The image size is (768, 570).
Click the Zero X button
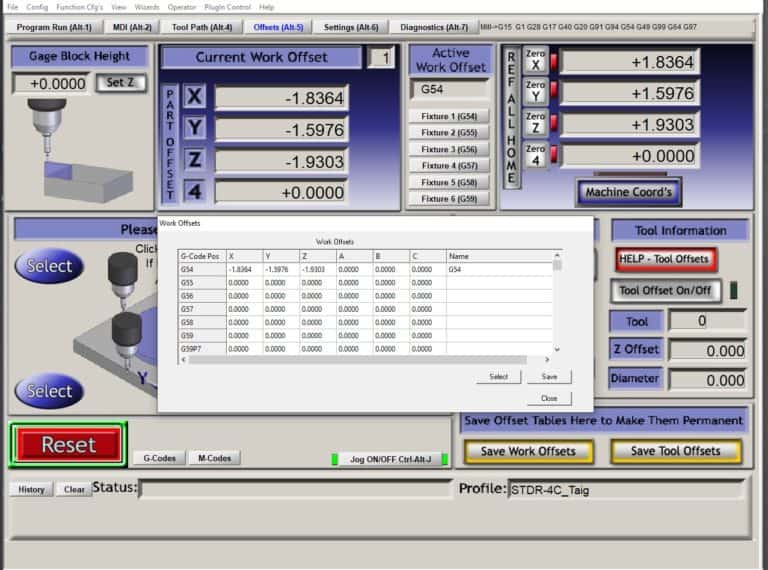[536, 62]
